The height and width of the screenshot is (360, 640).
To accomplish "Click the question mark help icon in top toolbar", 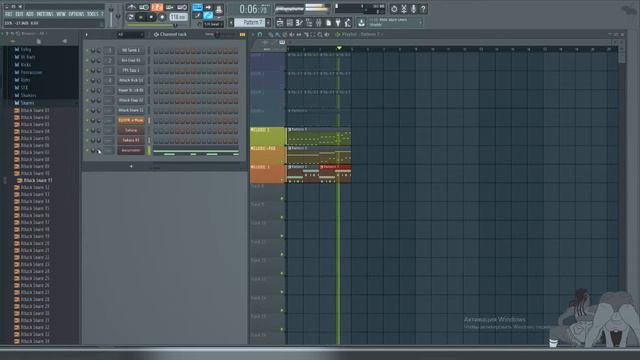I will 423,8.
